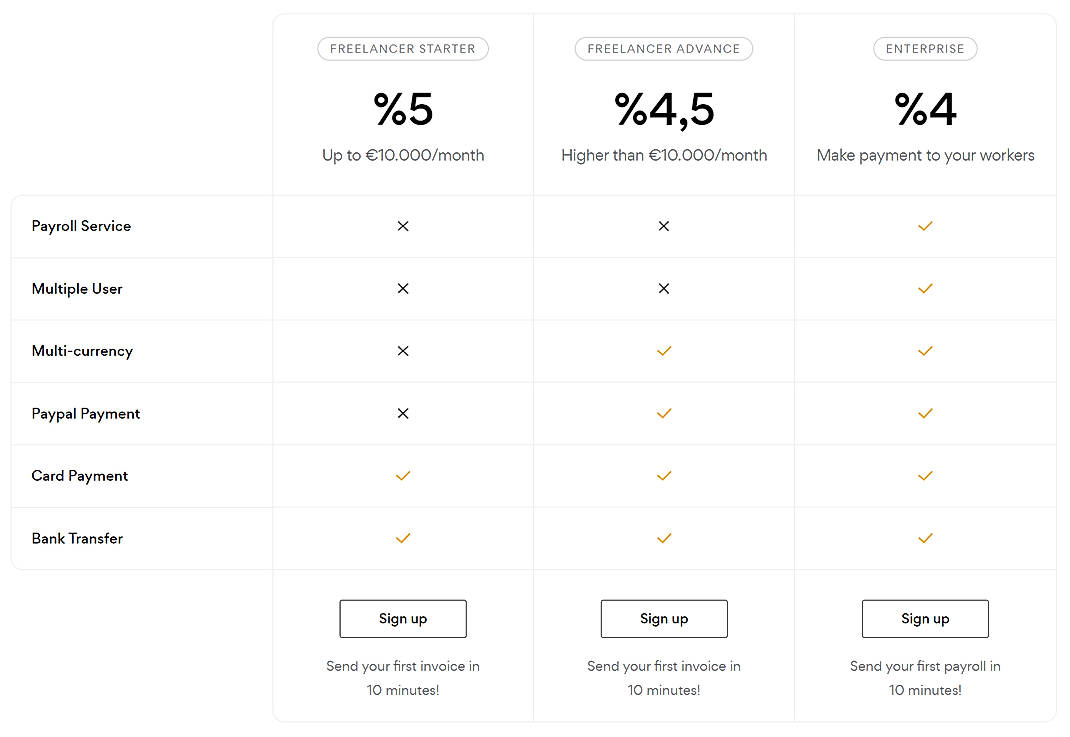Select the ENTERPRISE plan pill
The image size is (1070, 737).
(x=925, y=48)
